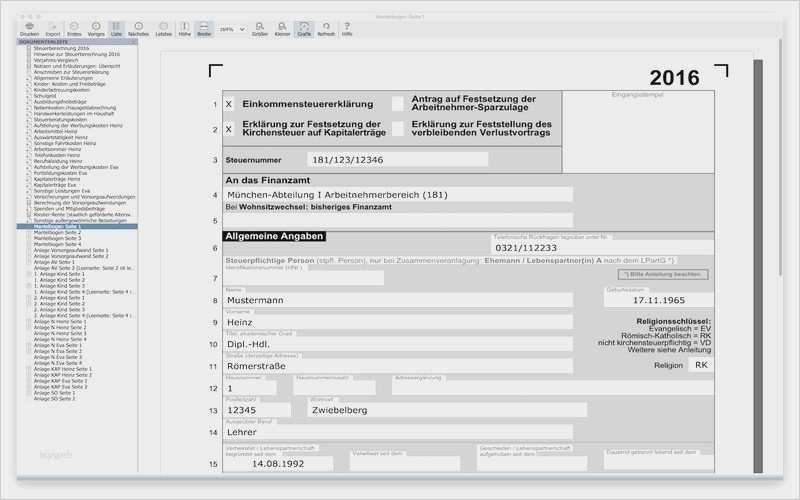Viewport: 800px width, 500px height.
Task: Open Anlage N Eva Seite 2
Action: coord(58,351)
